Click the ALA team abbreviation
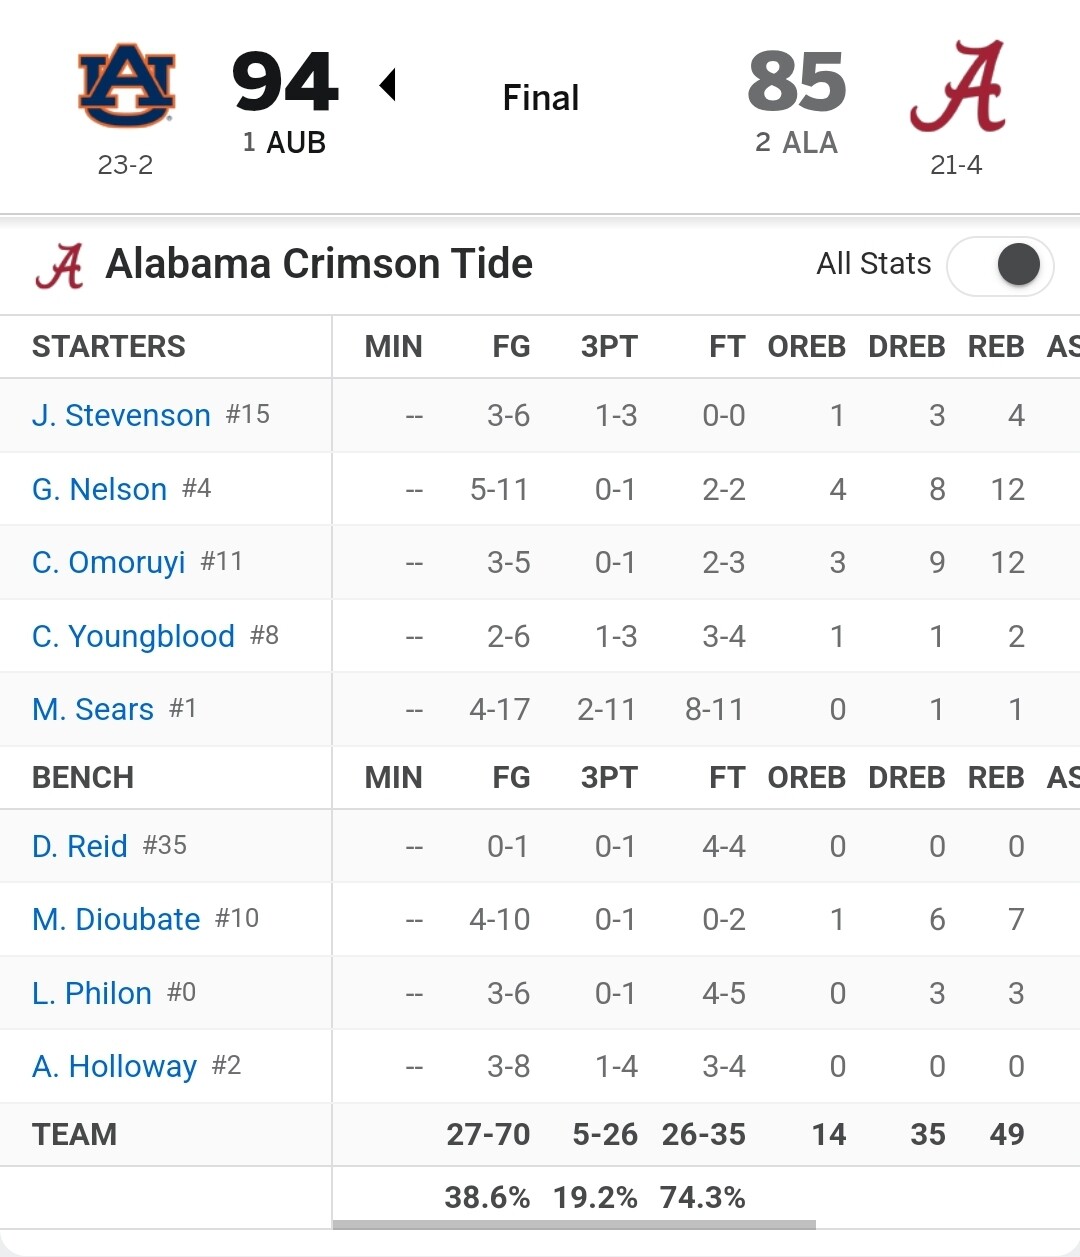This screenshot has height=1257, width=1080. tap(810, 143)
